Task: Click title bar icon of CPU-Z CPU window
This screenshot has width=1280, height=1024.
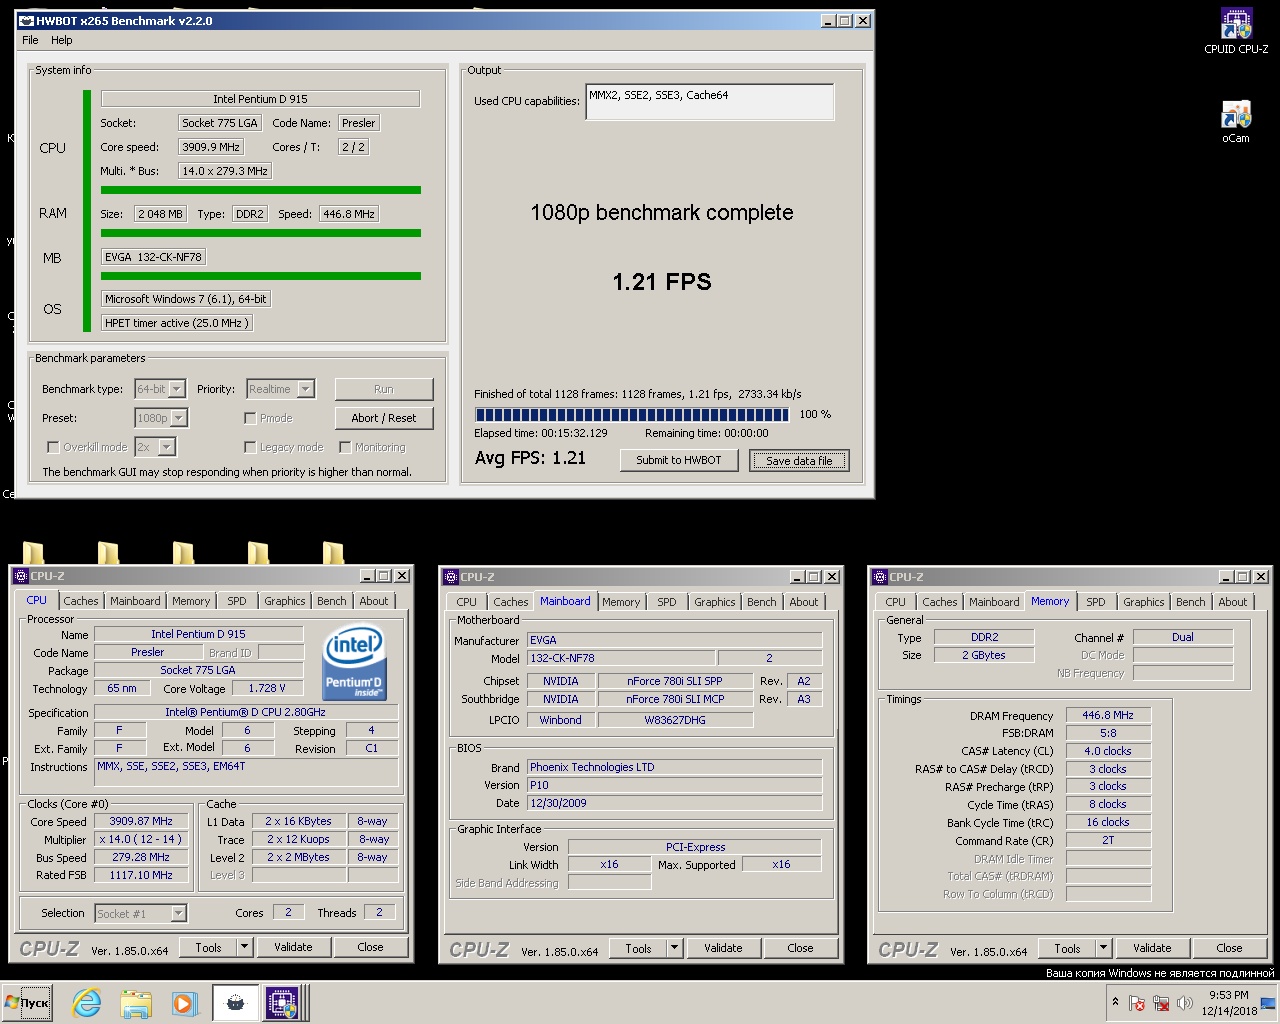Action: point(21,576)
